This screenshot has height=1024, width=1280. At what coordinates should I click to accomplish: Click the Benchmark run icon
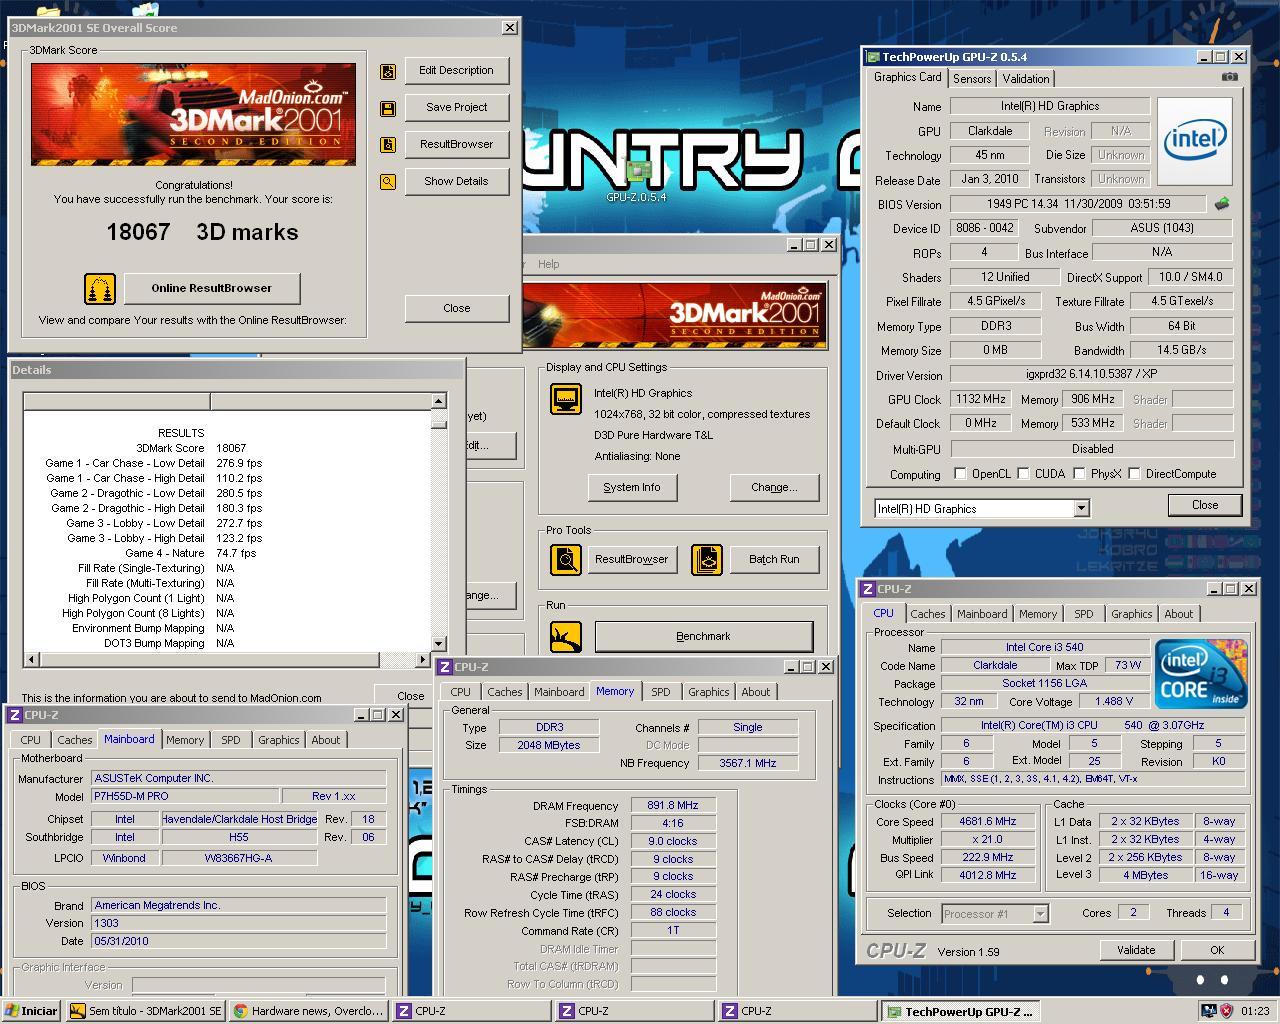point(566,637)
